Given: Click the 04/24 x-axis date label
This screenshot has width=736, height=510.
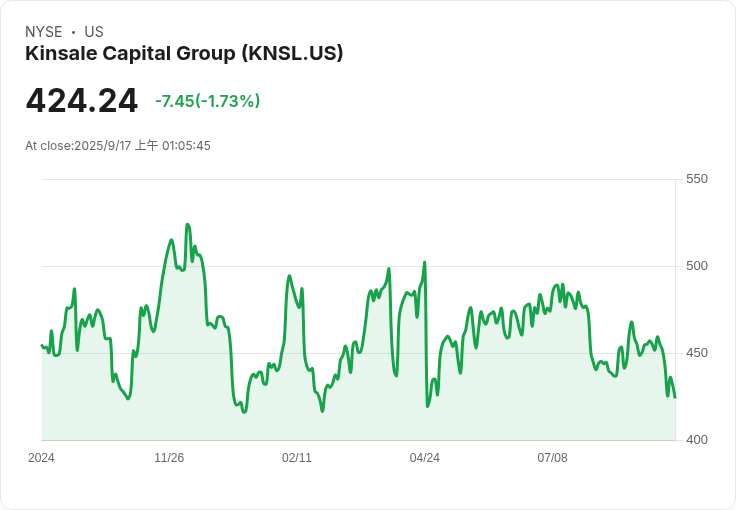Looking at the screenshot, I should (425, 458).
